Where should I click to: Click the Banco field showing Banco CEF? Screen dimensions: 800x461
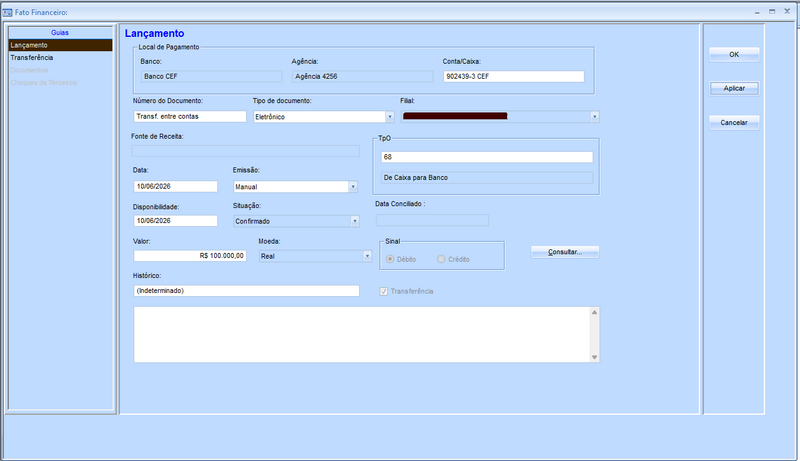211,76
